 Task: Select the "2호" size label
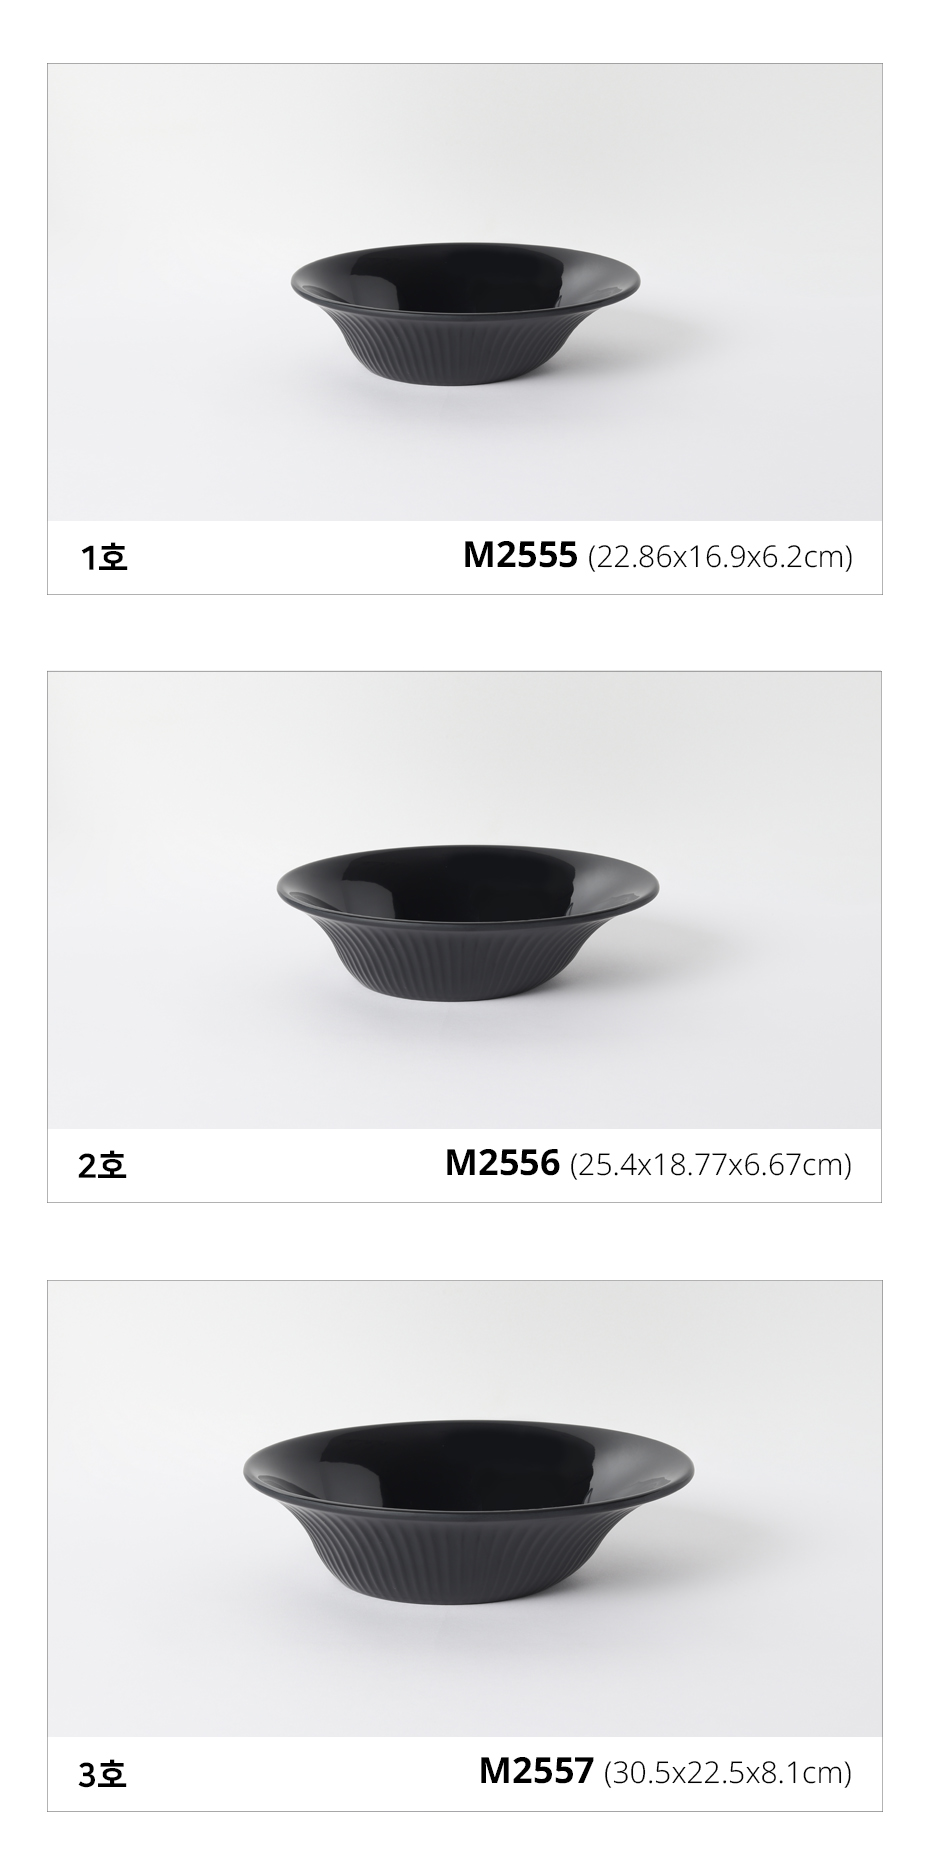[102, 1166]
